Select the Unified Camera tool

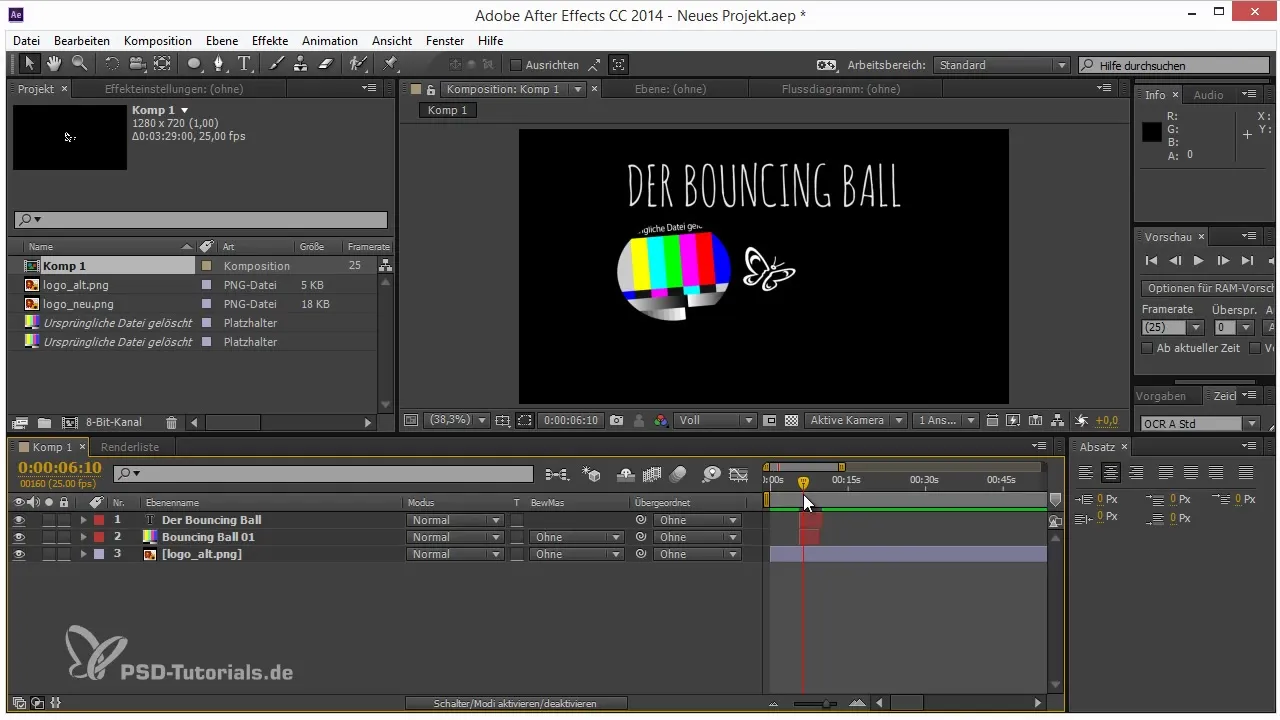point(137,64)
